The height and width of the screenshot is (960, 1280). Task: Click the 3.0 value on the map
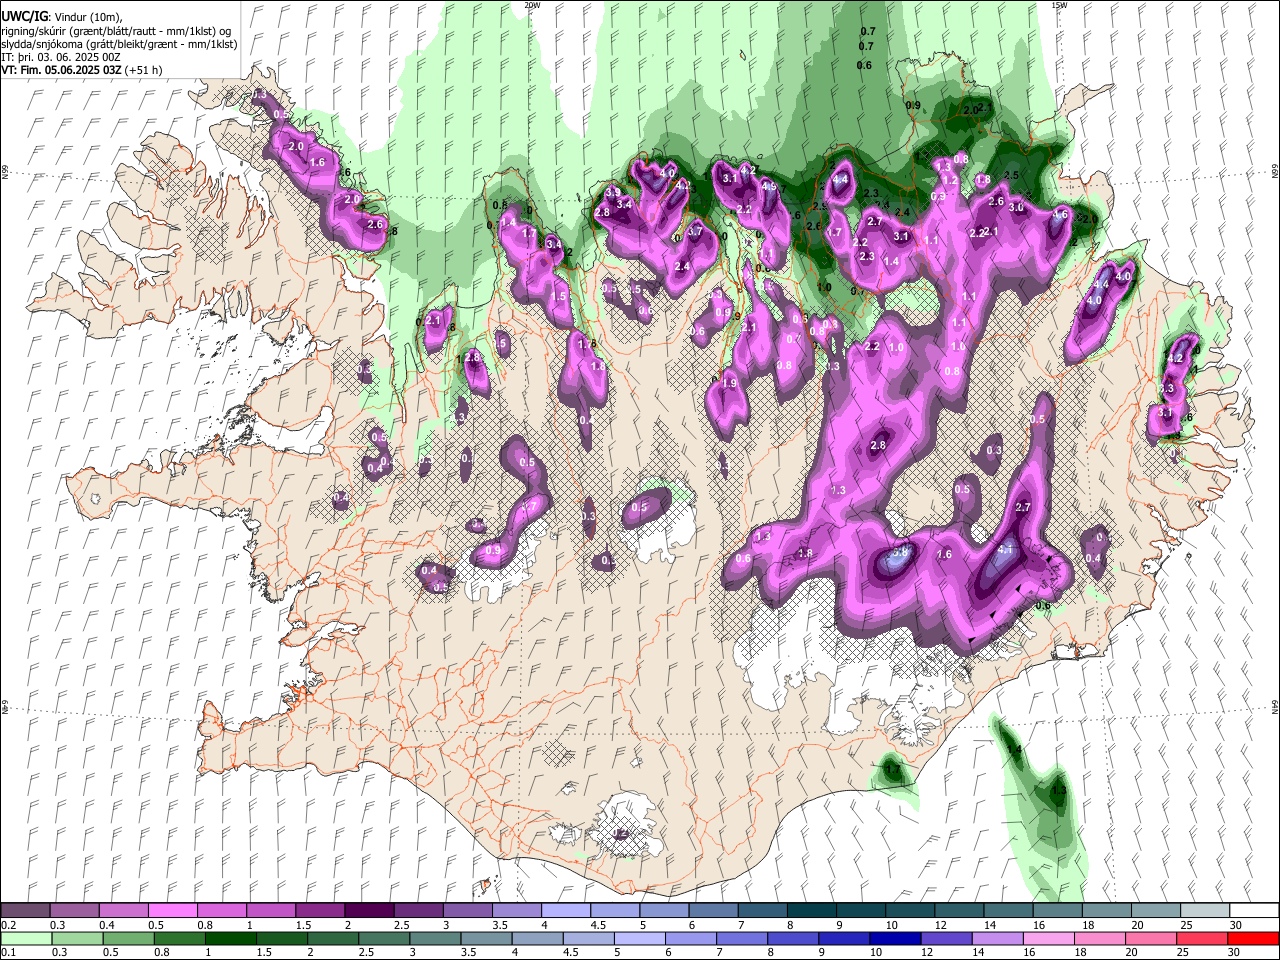[1016, 207]
